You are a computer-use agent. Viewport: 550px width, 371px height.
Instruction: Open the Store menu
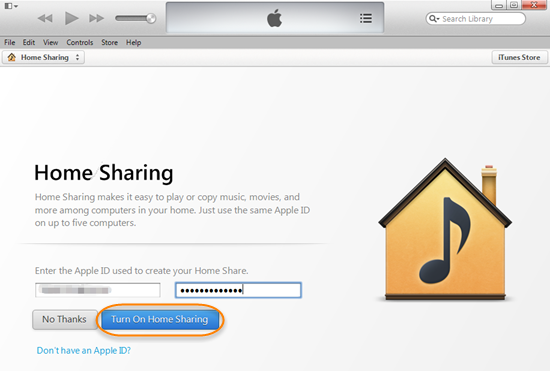(x=109, y=42)
